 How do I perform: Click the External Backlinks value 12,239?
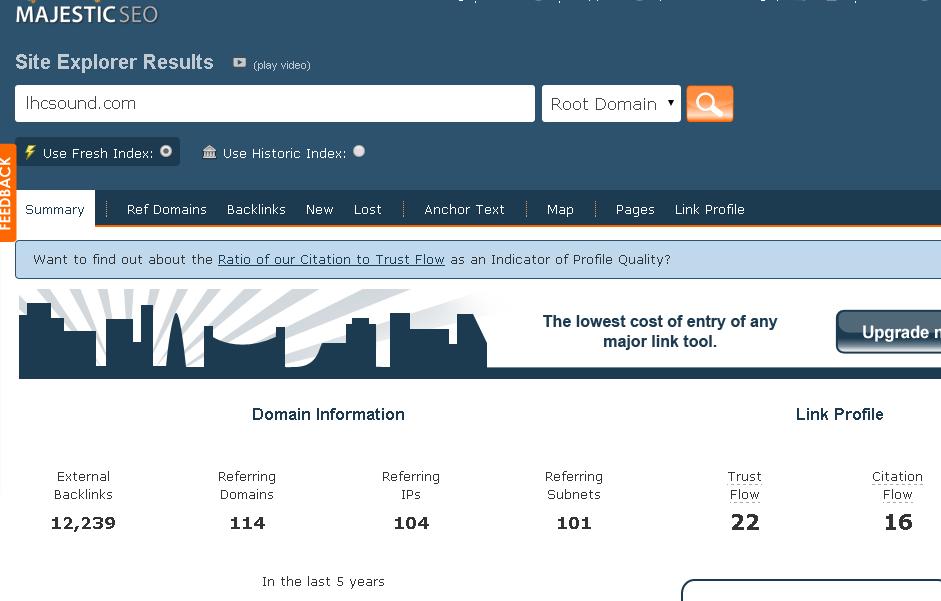(x=83, y=523)
